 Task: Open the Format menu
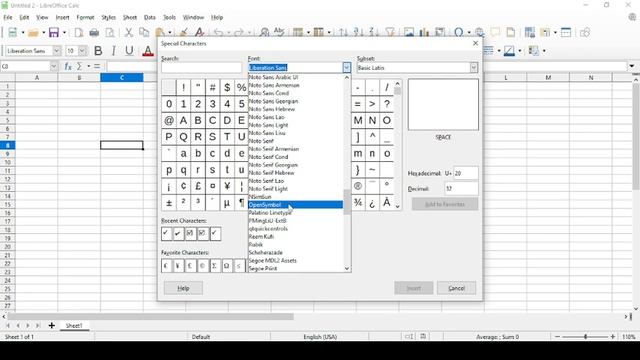(x=85, y=18)
